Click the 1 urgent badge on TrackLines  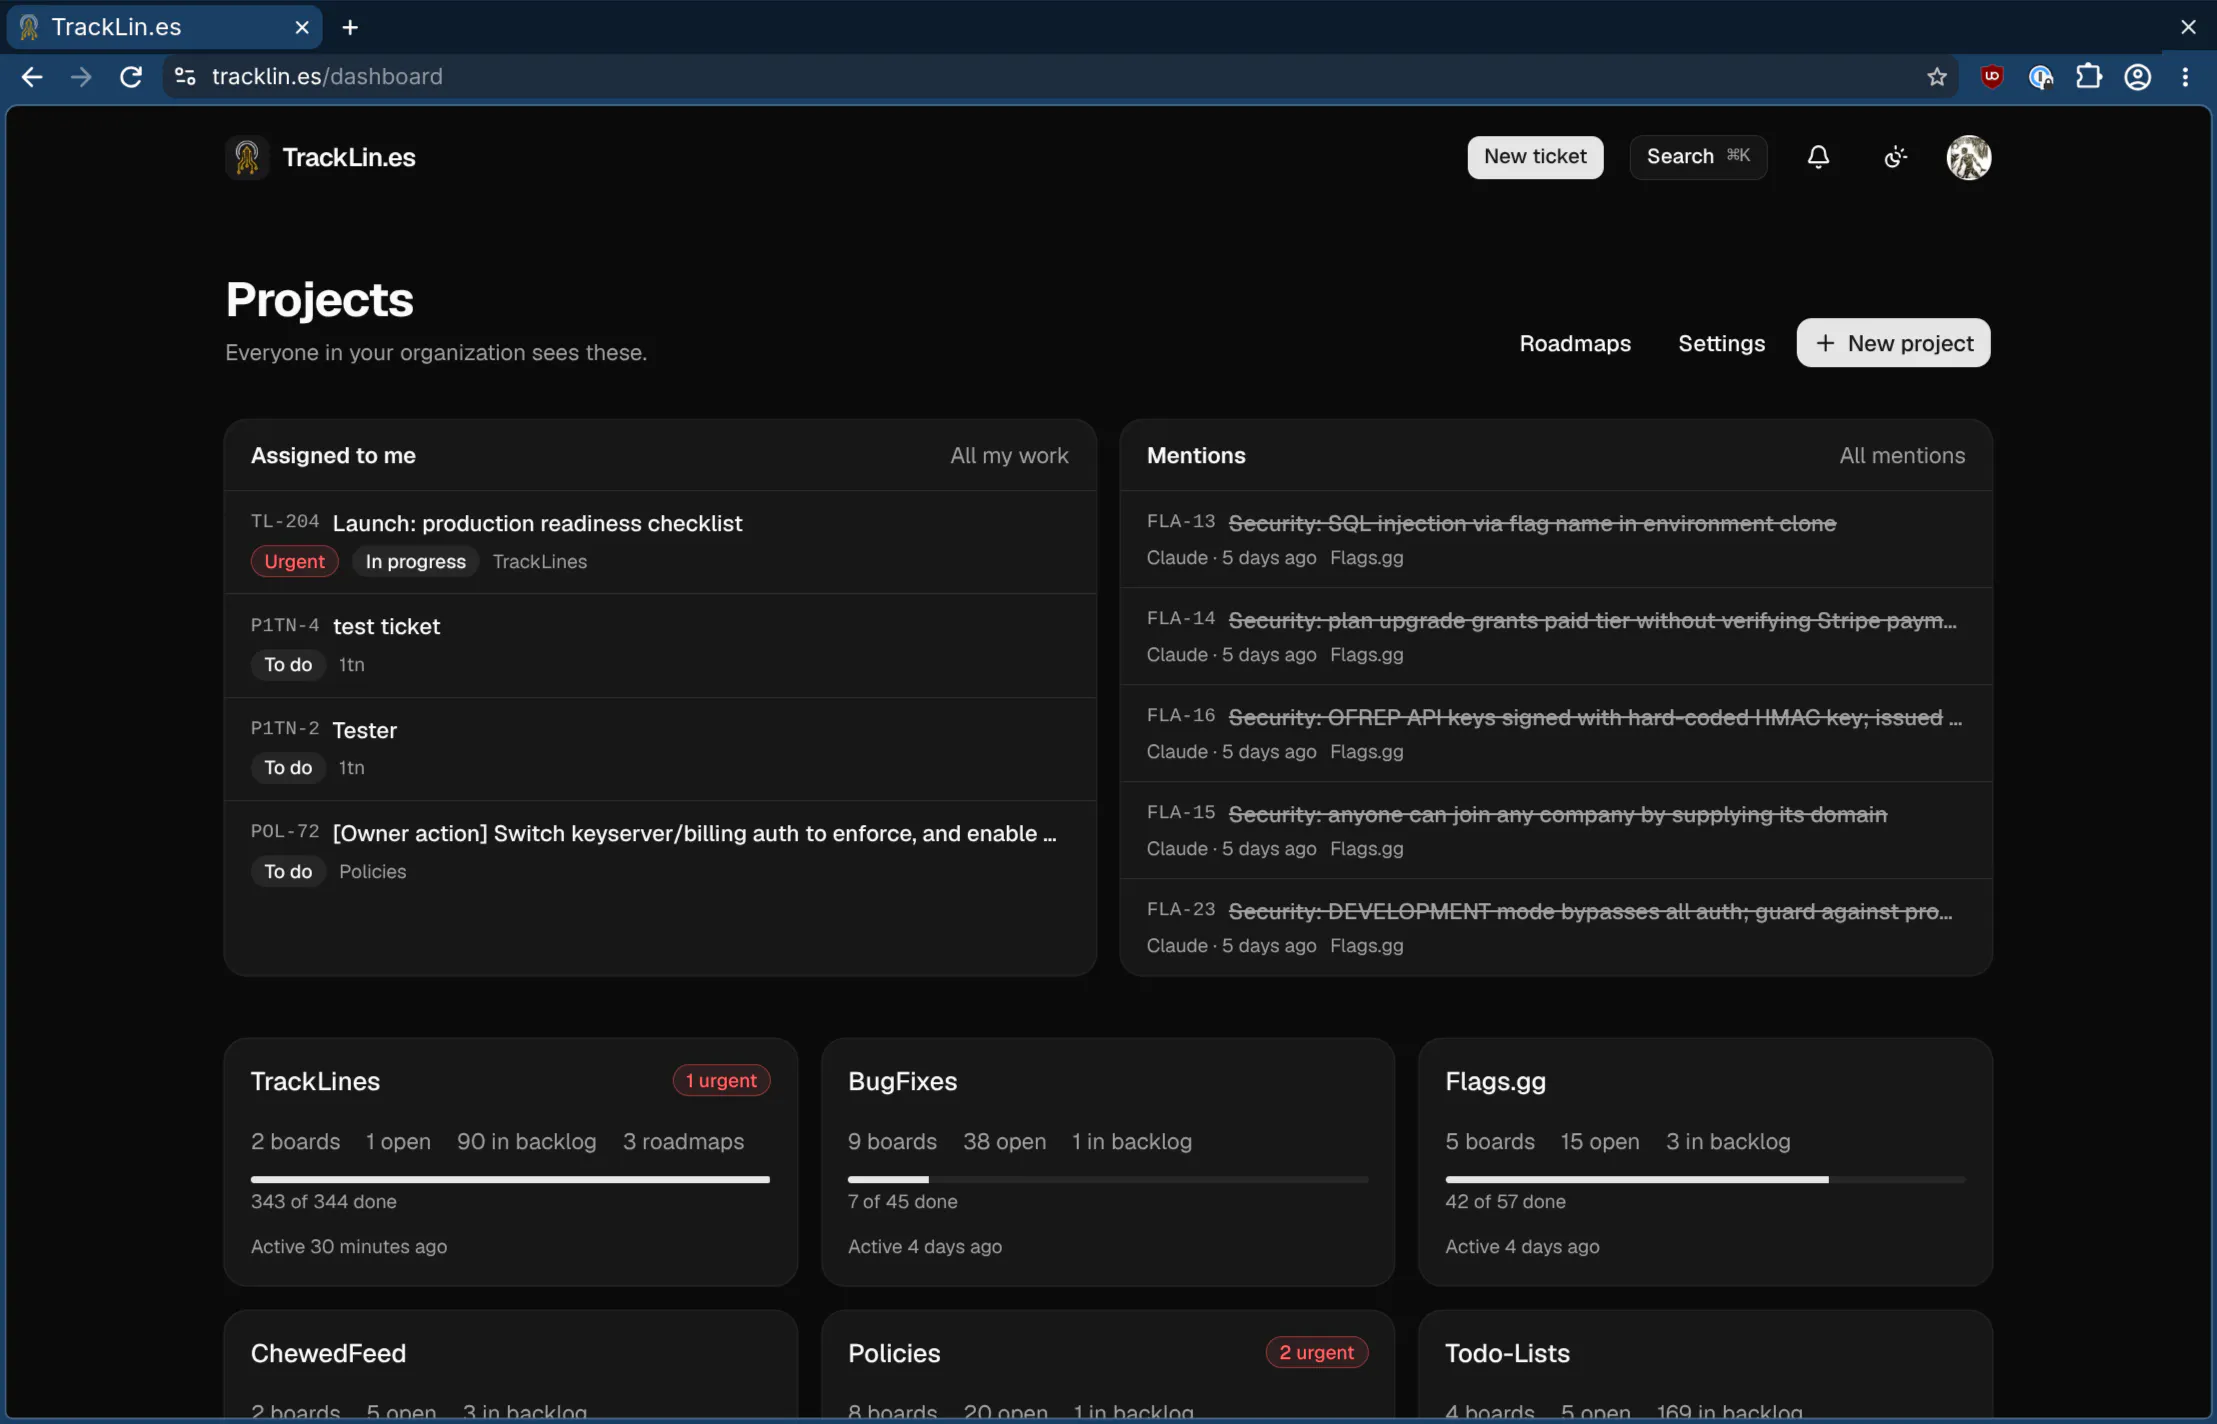pyautogui.click(x=721, y=1080)
